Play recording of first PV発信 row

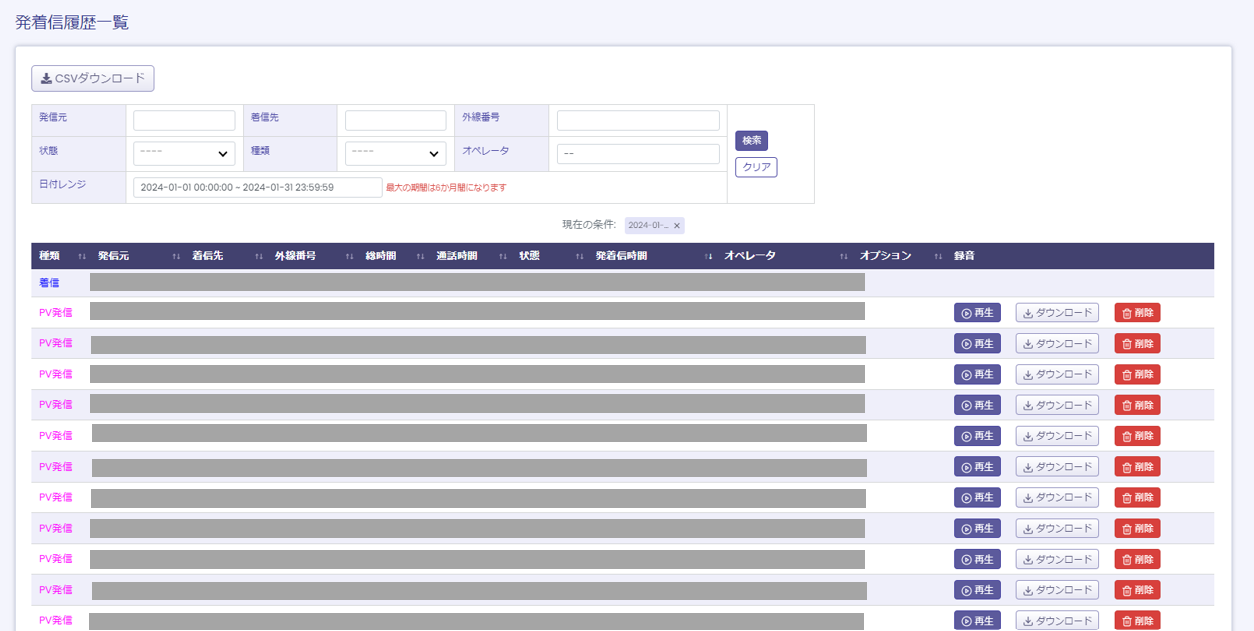(x=977, y=313)
